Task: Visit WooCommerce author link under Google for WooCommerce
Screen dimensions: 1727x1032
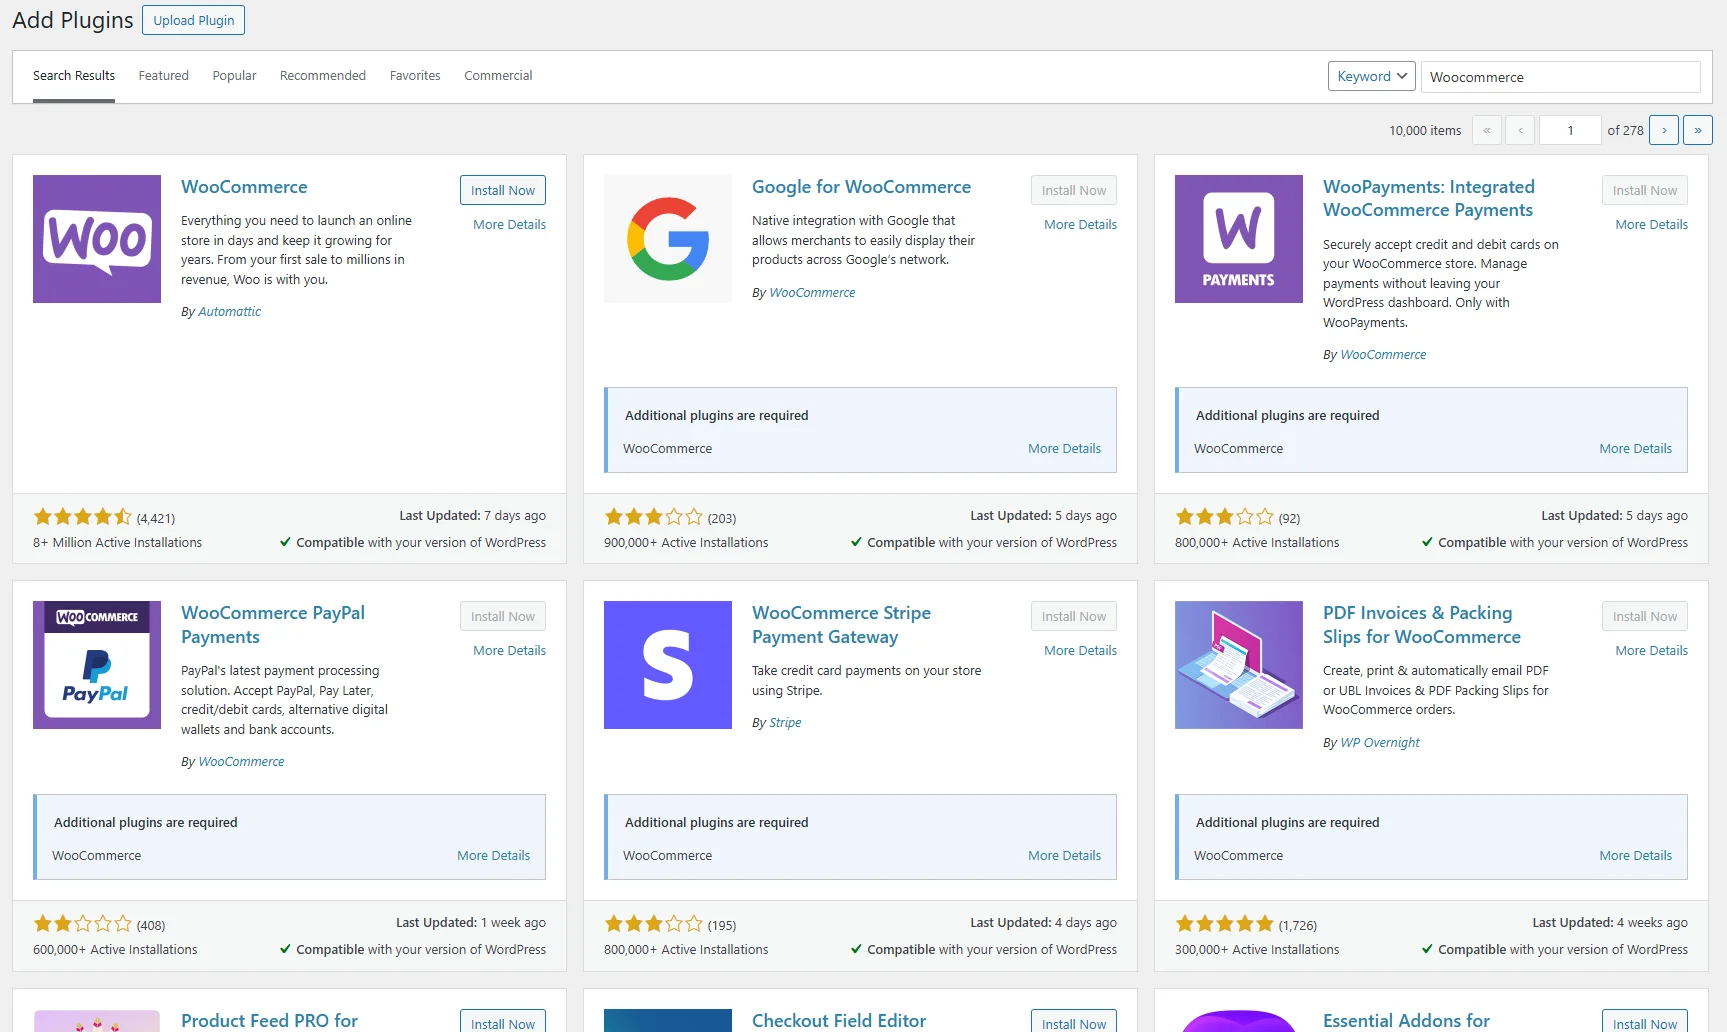Action: pos(812,293)
